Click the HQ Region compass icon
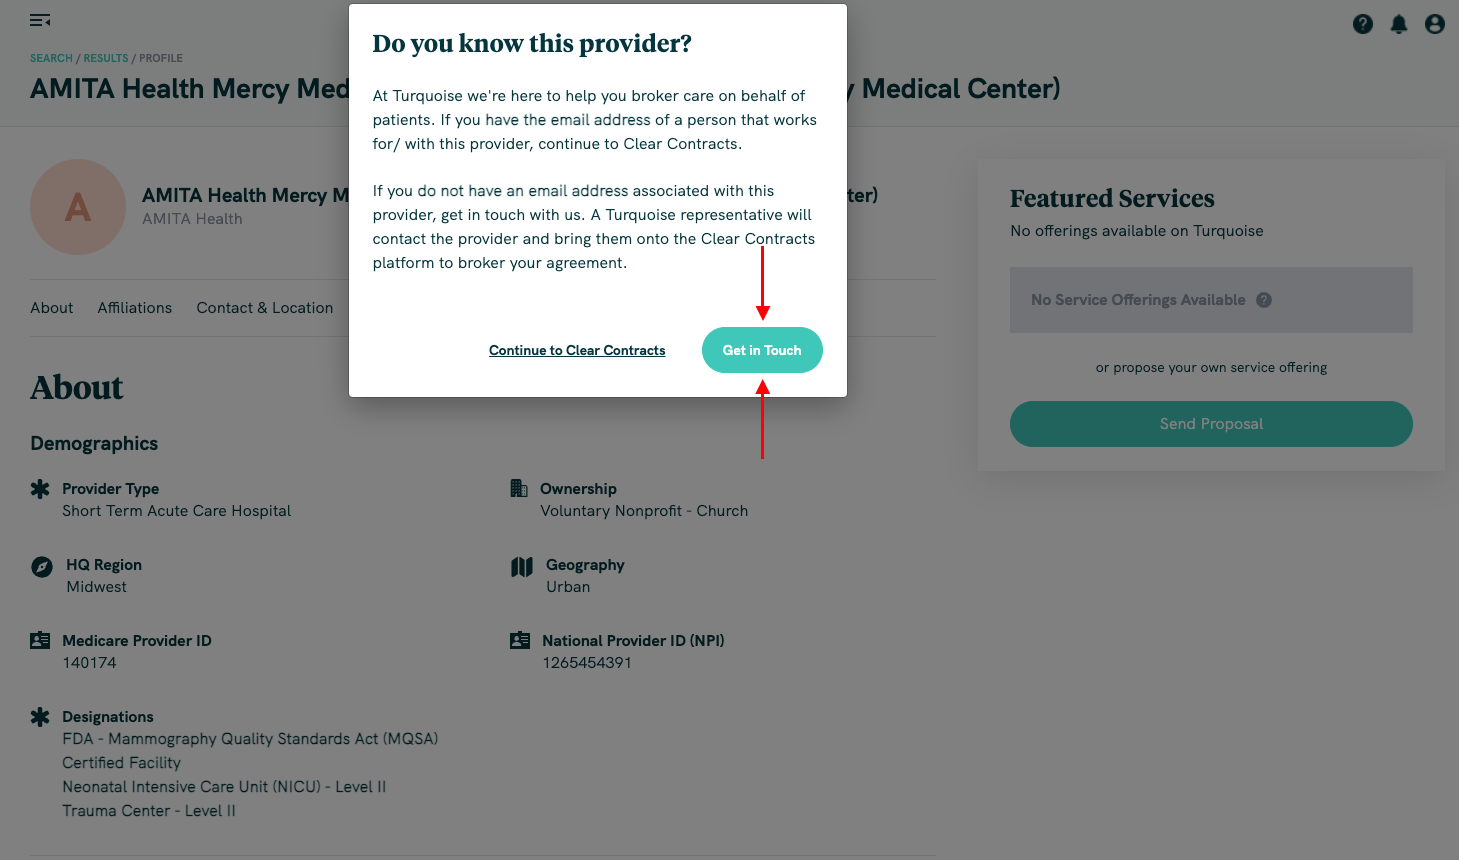 tap(42, 567)
